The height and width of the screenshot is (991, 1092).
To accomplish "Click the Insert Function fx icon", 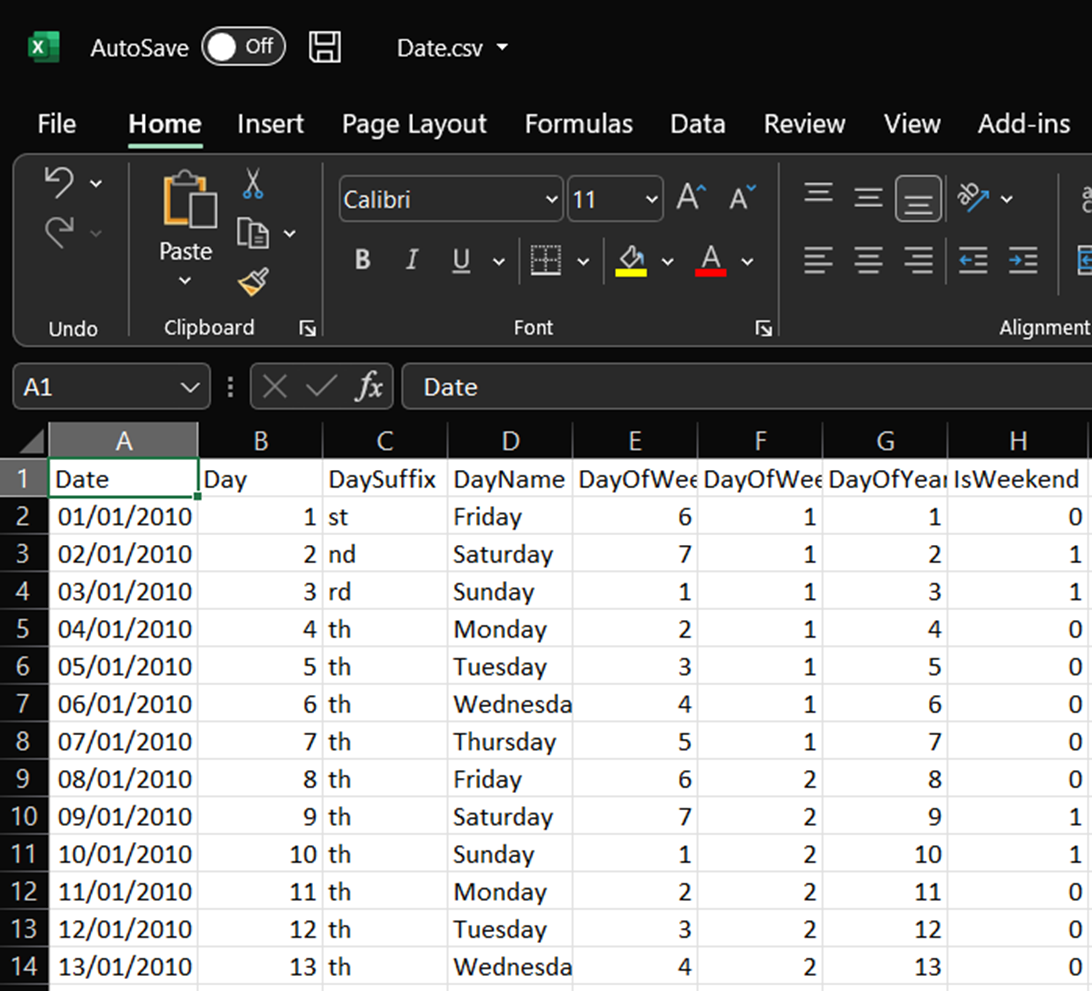I will (370, 386).
